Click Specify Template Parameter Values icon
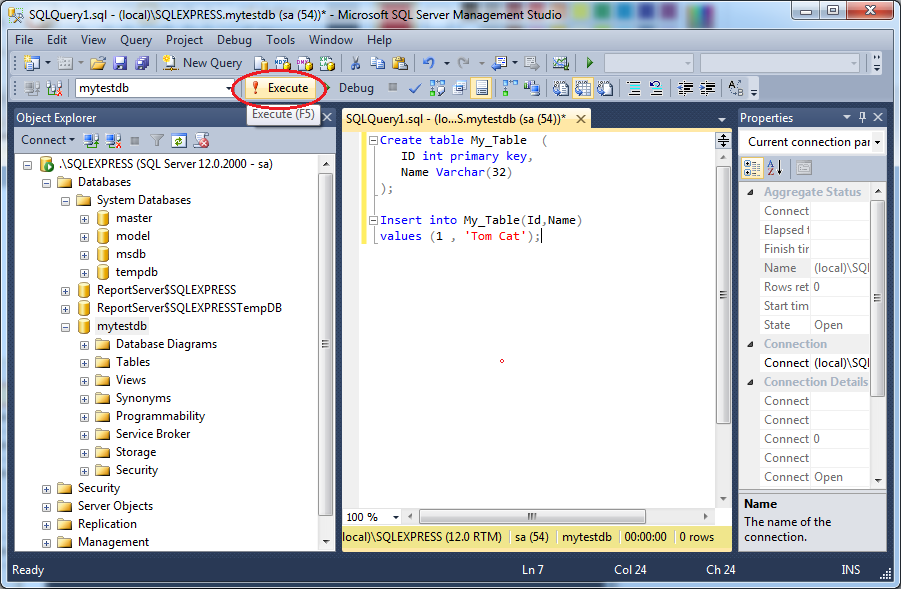901x589 pixels. (x=736, y=88)
